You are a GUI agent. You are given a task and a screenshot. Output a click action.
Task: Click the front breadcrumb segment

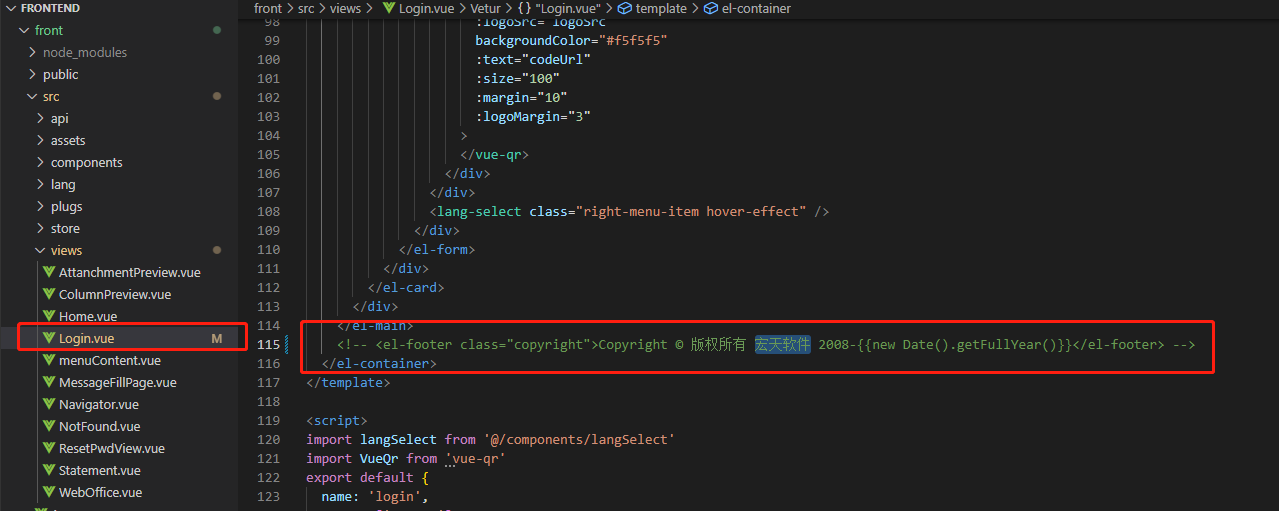pyautogui.click(x=268, y=8)
